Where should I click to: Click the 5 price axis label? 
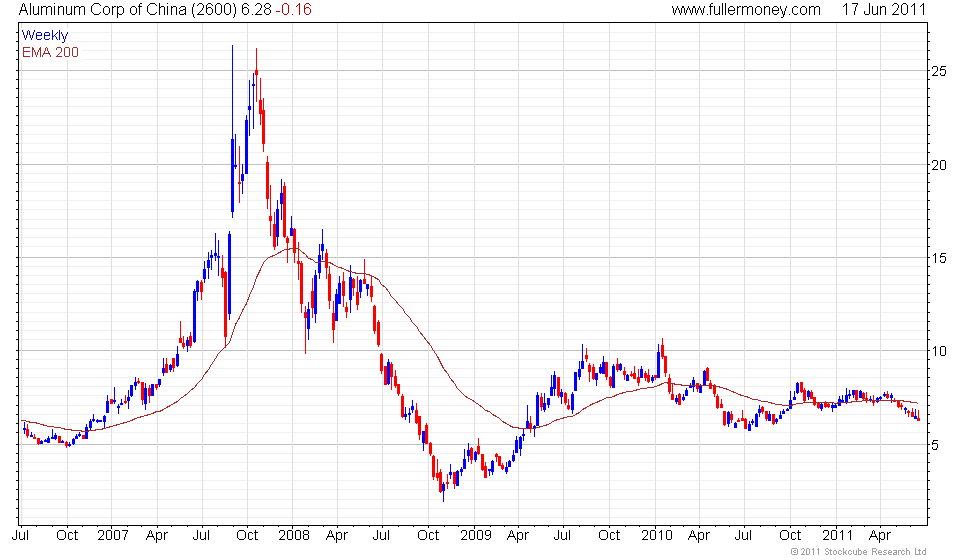[935, 446]
